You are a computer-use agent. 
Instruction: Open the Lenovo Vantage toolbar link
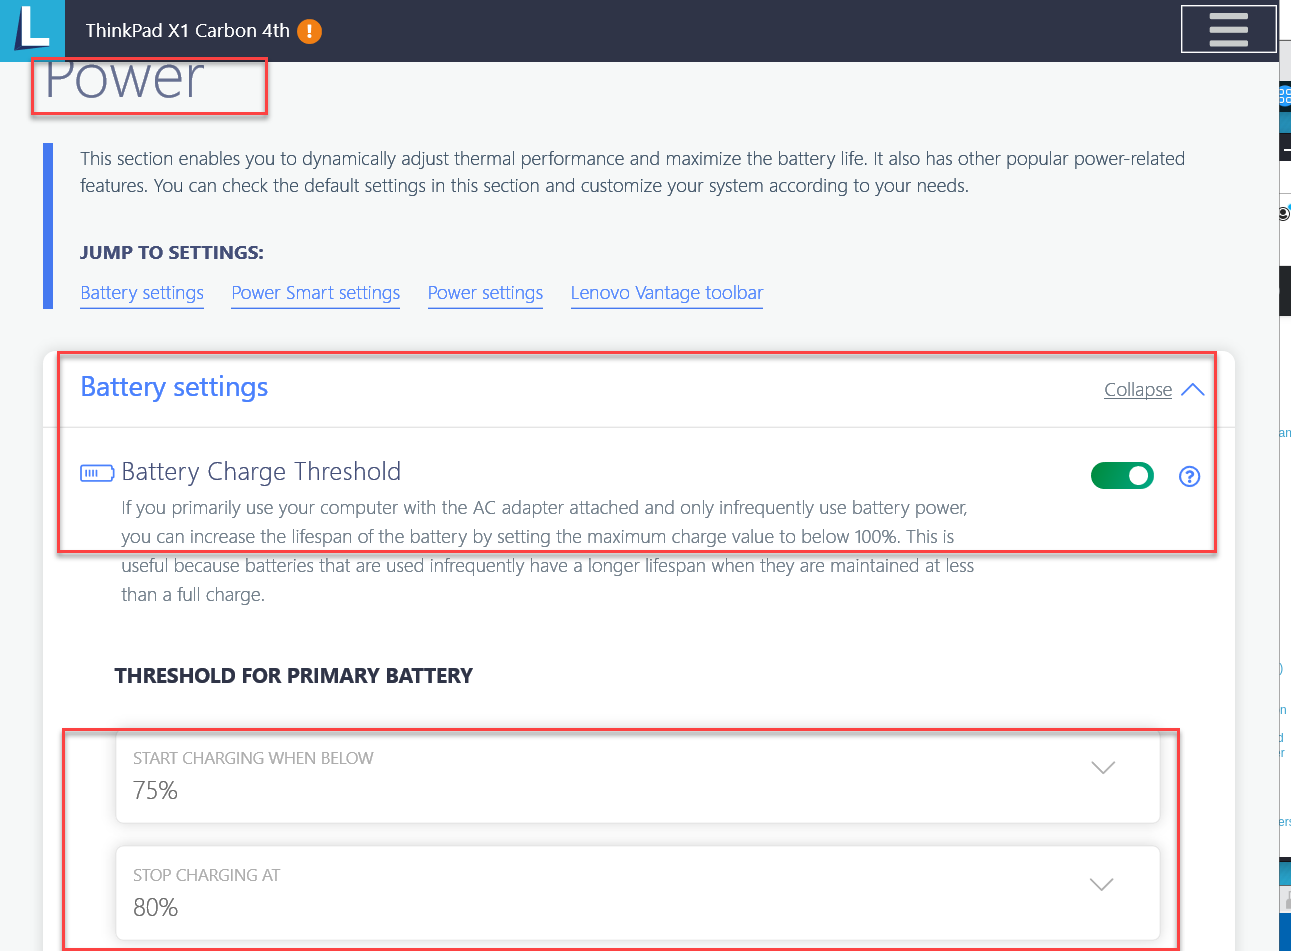tap(666, 292)
